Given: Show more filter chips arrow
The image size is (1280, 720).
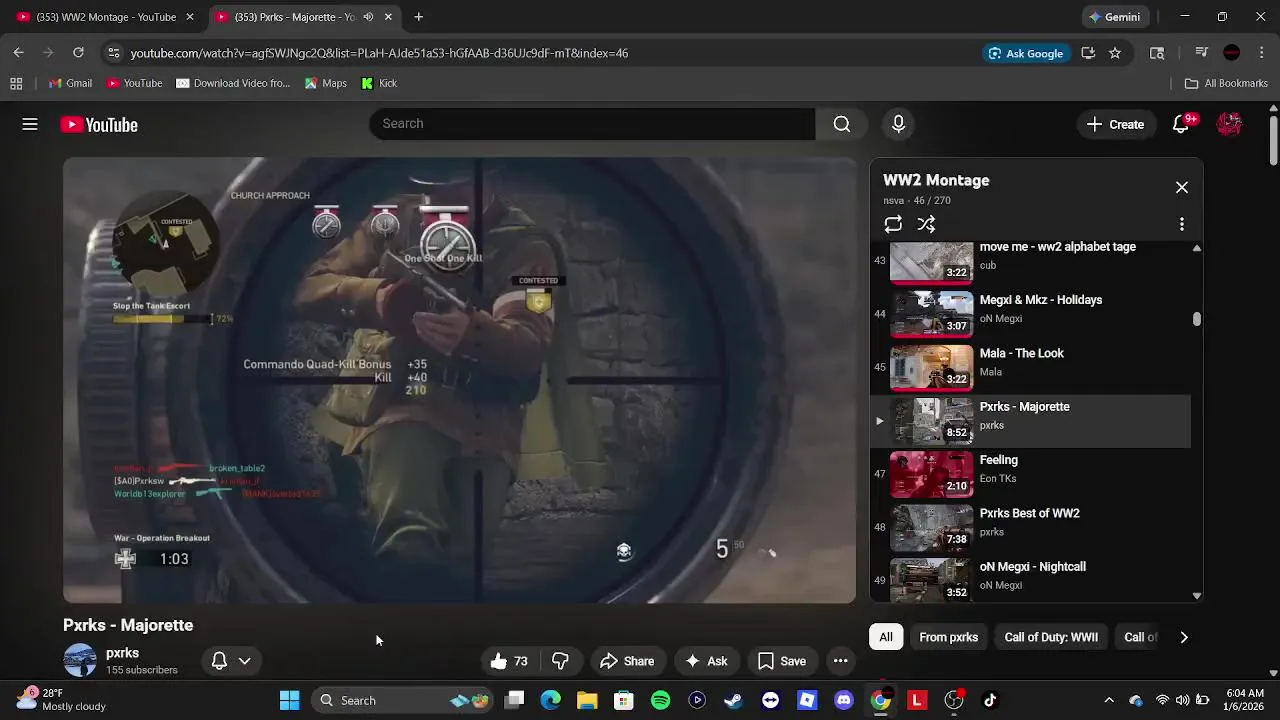Looking at the screenshot, I should [1184, 637].
